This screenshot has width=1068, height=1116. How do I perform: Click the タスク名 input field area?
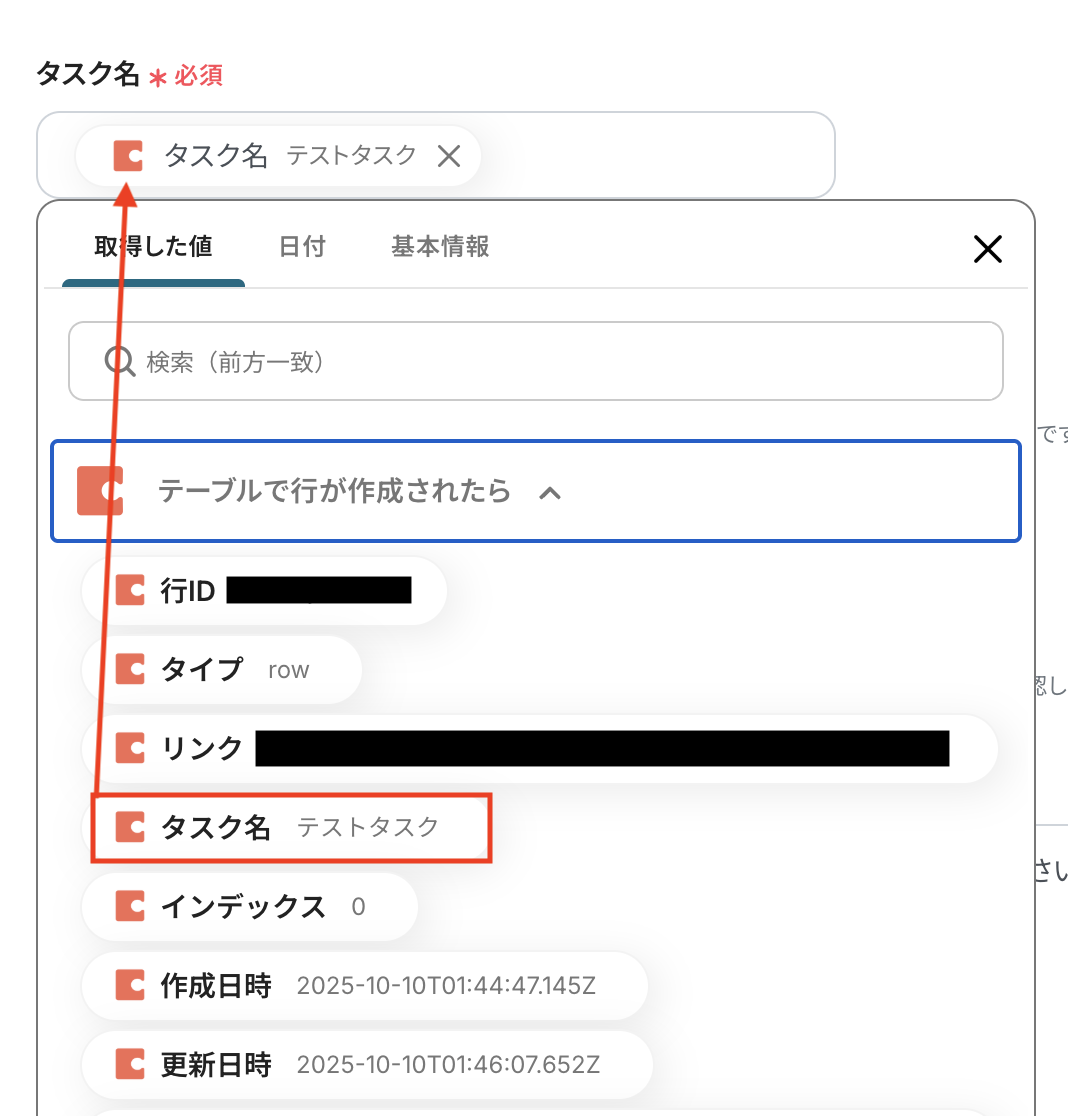pyautogui.click(x=435, y=155)
